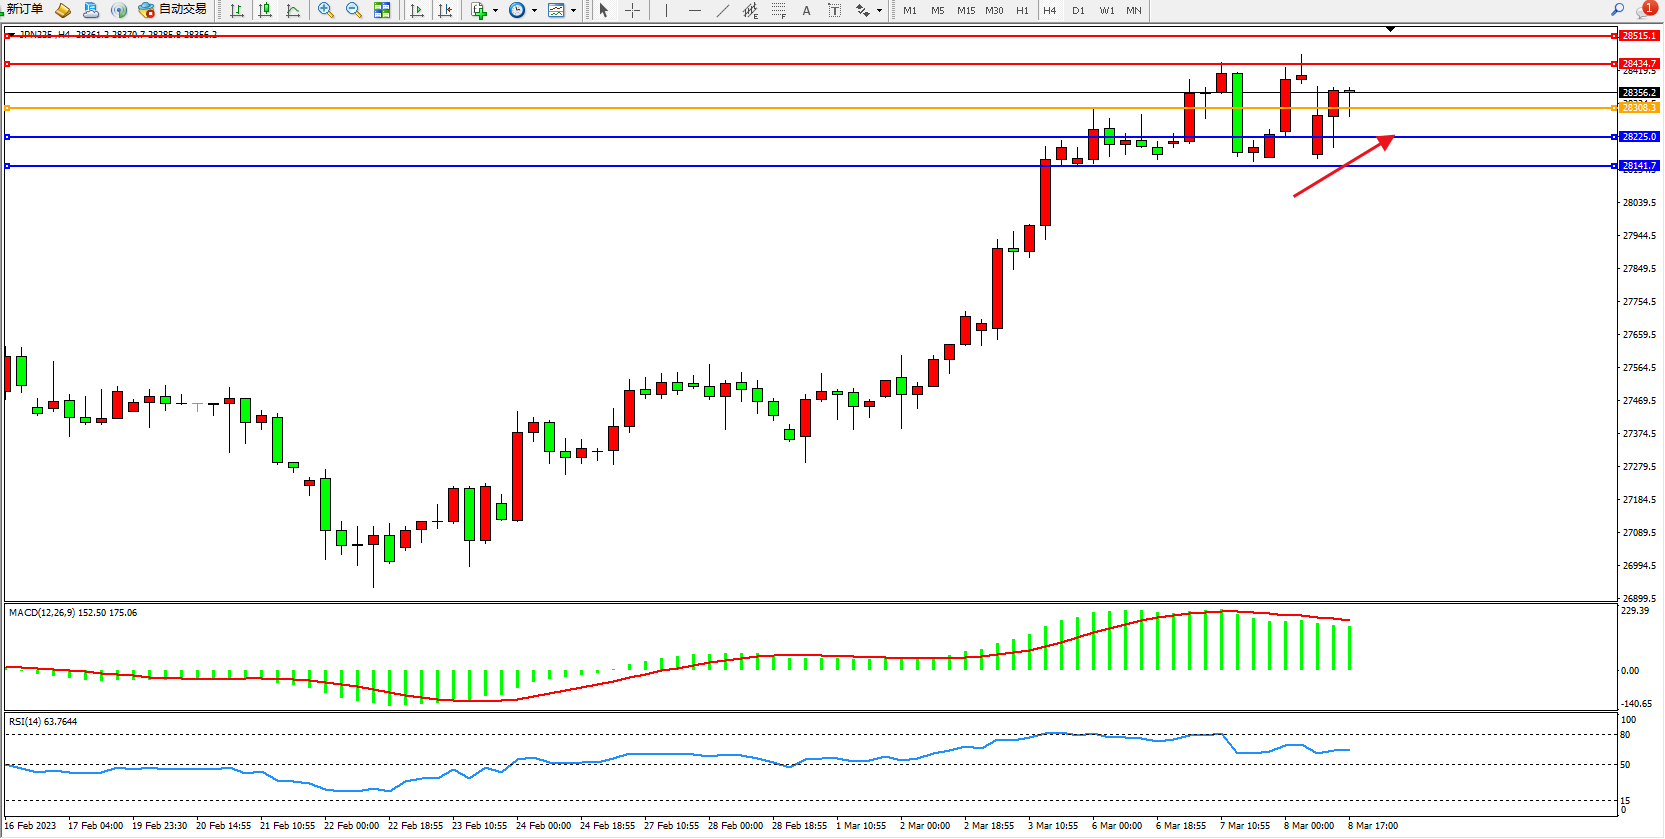Open the periodicity clock dropdown arrow
This screenshot has height=839, width=1665.
(534, 11)
